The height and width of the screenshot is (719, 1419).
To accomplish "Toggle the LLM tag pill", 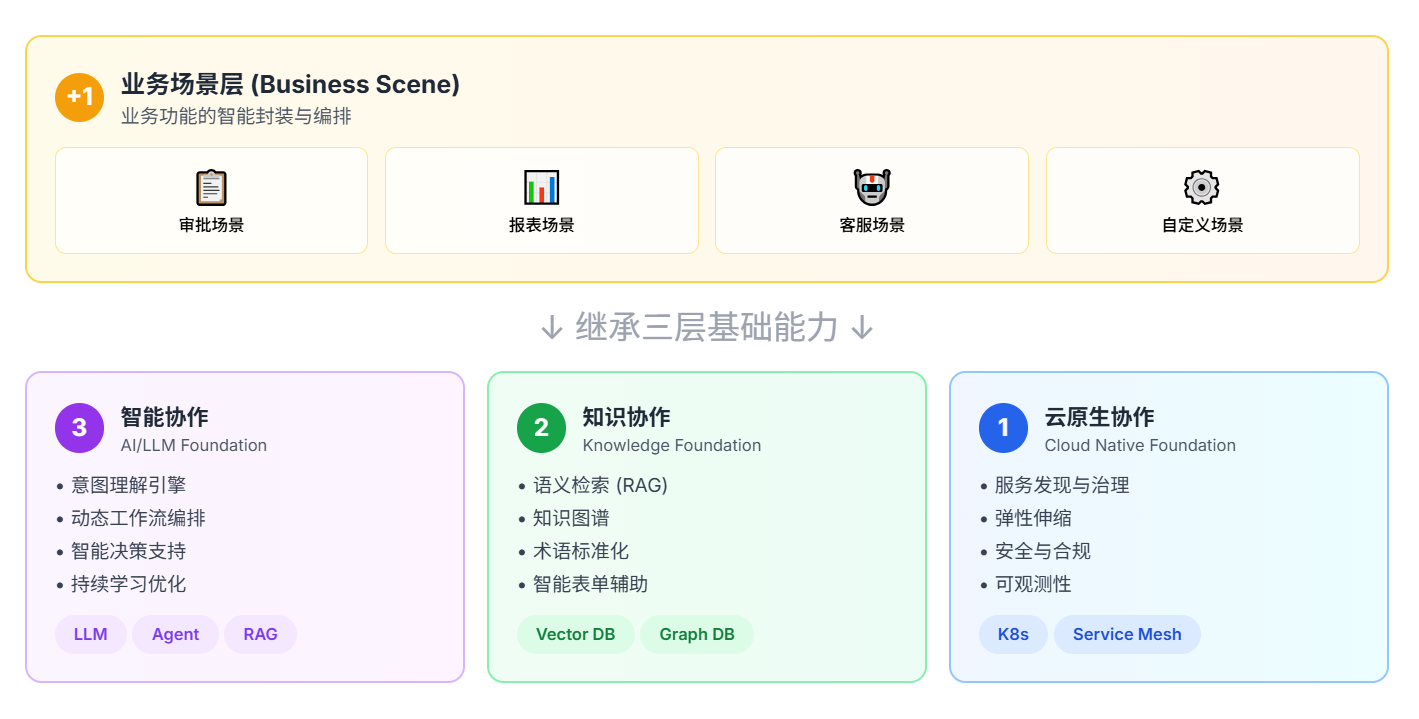I will coord(90,634).
